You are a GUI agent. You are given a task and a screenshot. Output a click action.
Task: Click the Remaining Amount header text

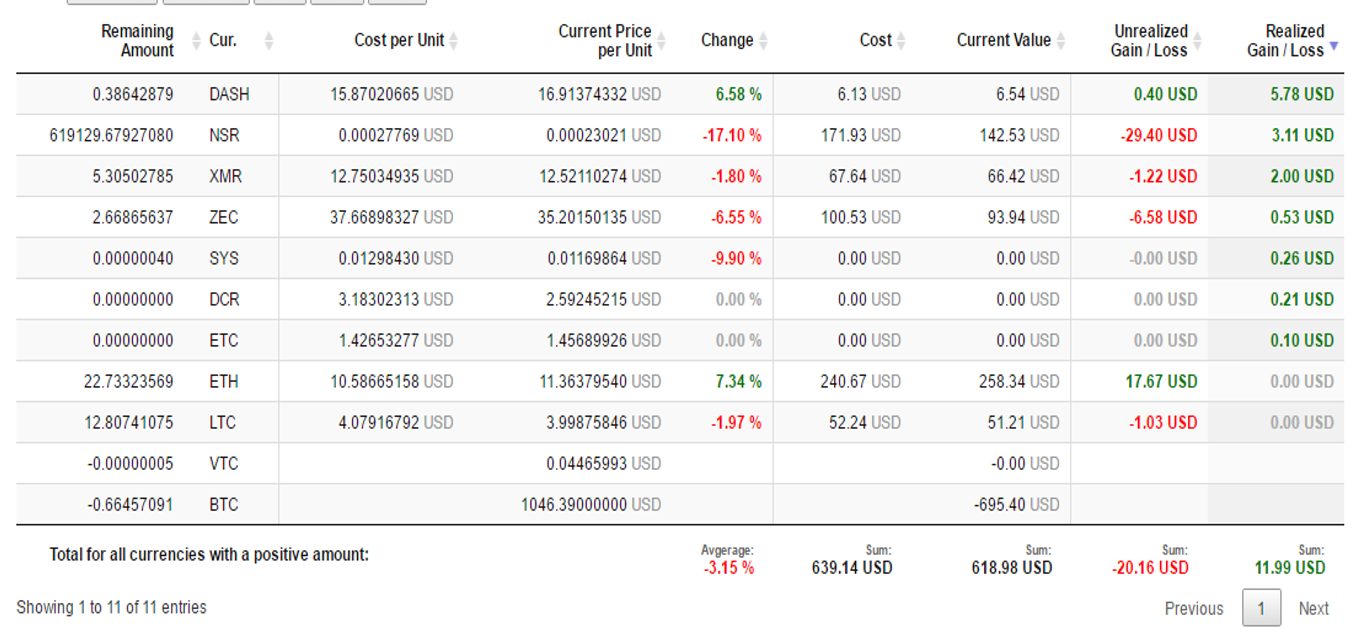[137, 41]
